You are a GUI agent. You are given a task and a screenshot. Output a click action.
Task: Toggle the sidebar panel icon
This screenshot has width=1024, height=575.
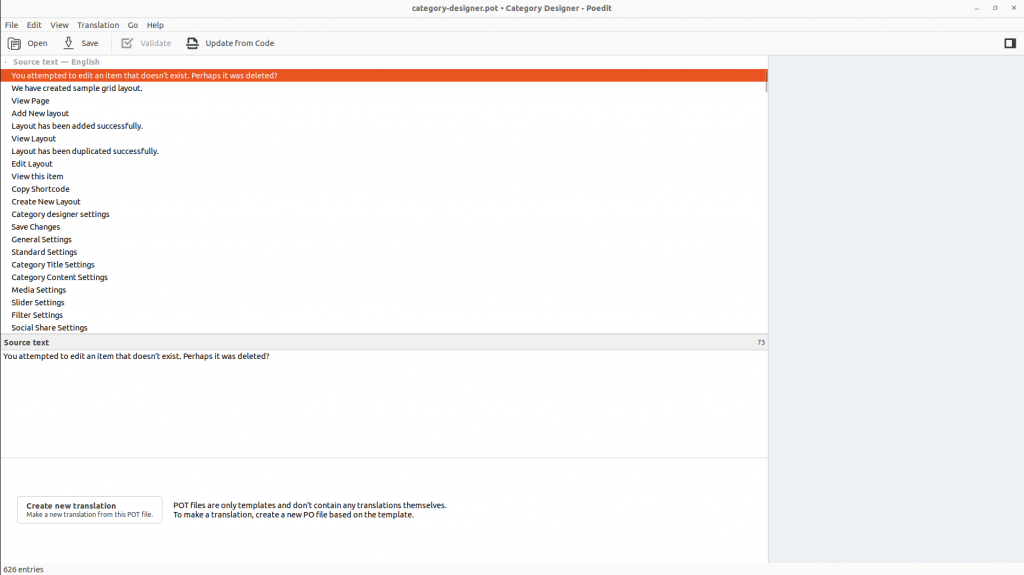1010,43
